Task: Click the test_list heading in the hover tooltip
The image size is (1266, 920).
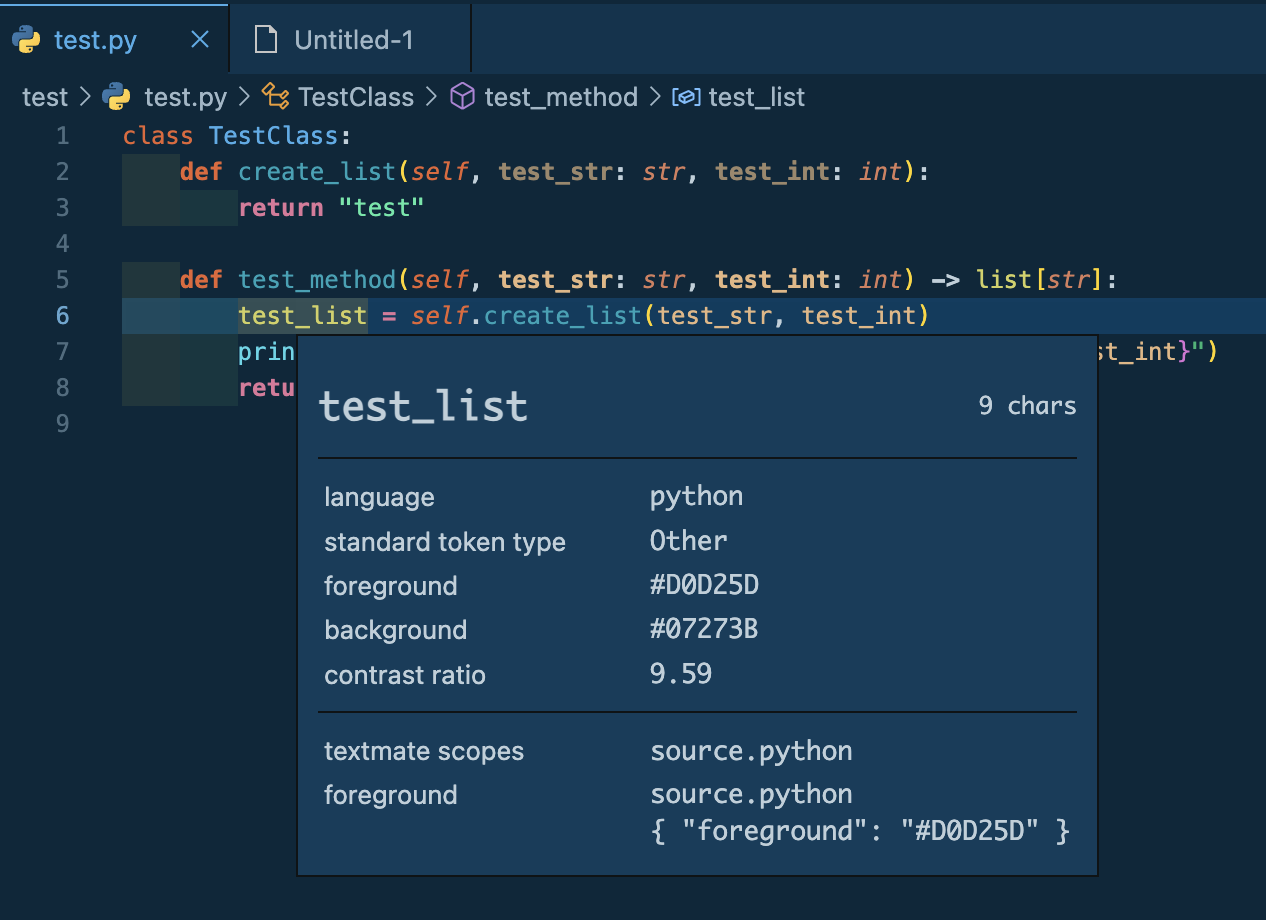Action: [x=423, y=404]
